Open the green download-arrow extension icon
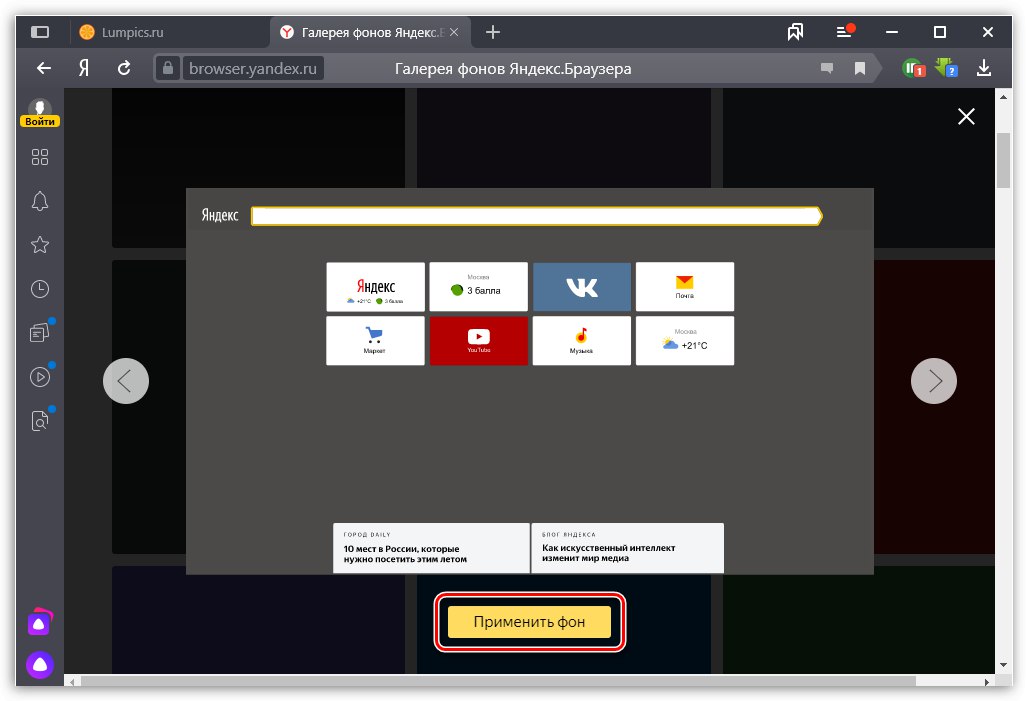1028x701 pixels. point(946,68)
